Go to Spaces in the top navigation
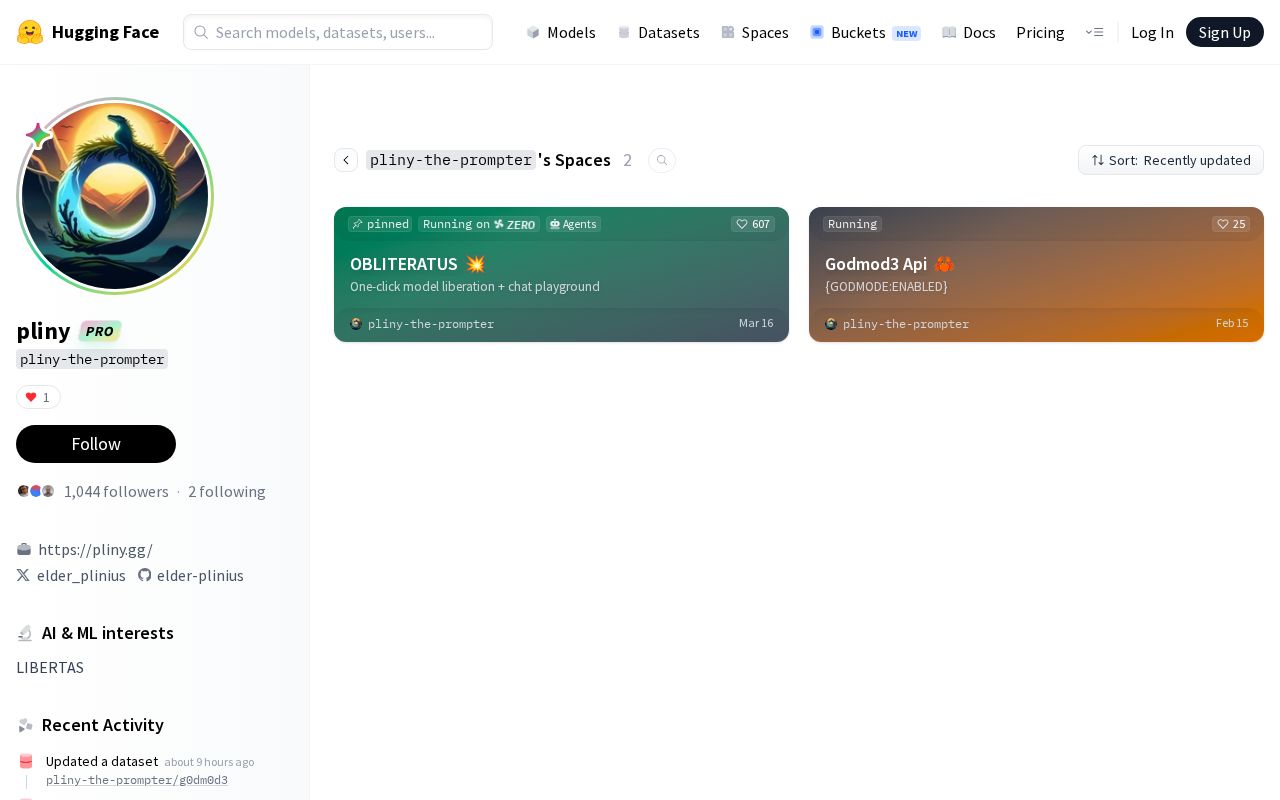Viewport: 1280px width, 800px height. (755, 32)
